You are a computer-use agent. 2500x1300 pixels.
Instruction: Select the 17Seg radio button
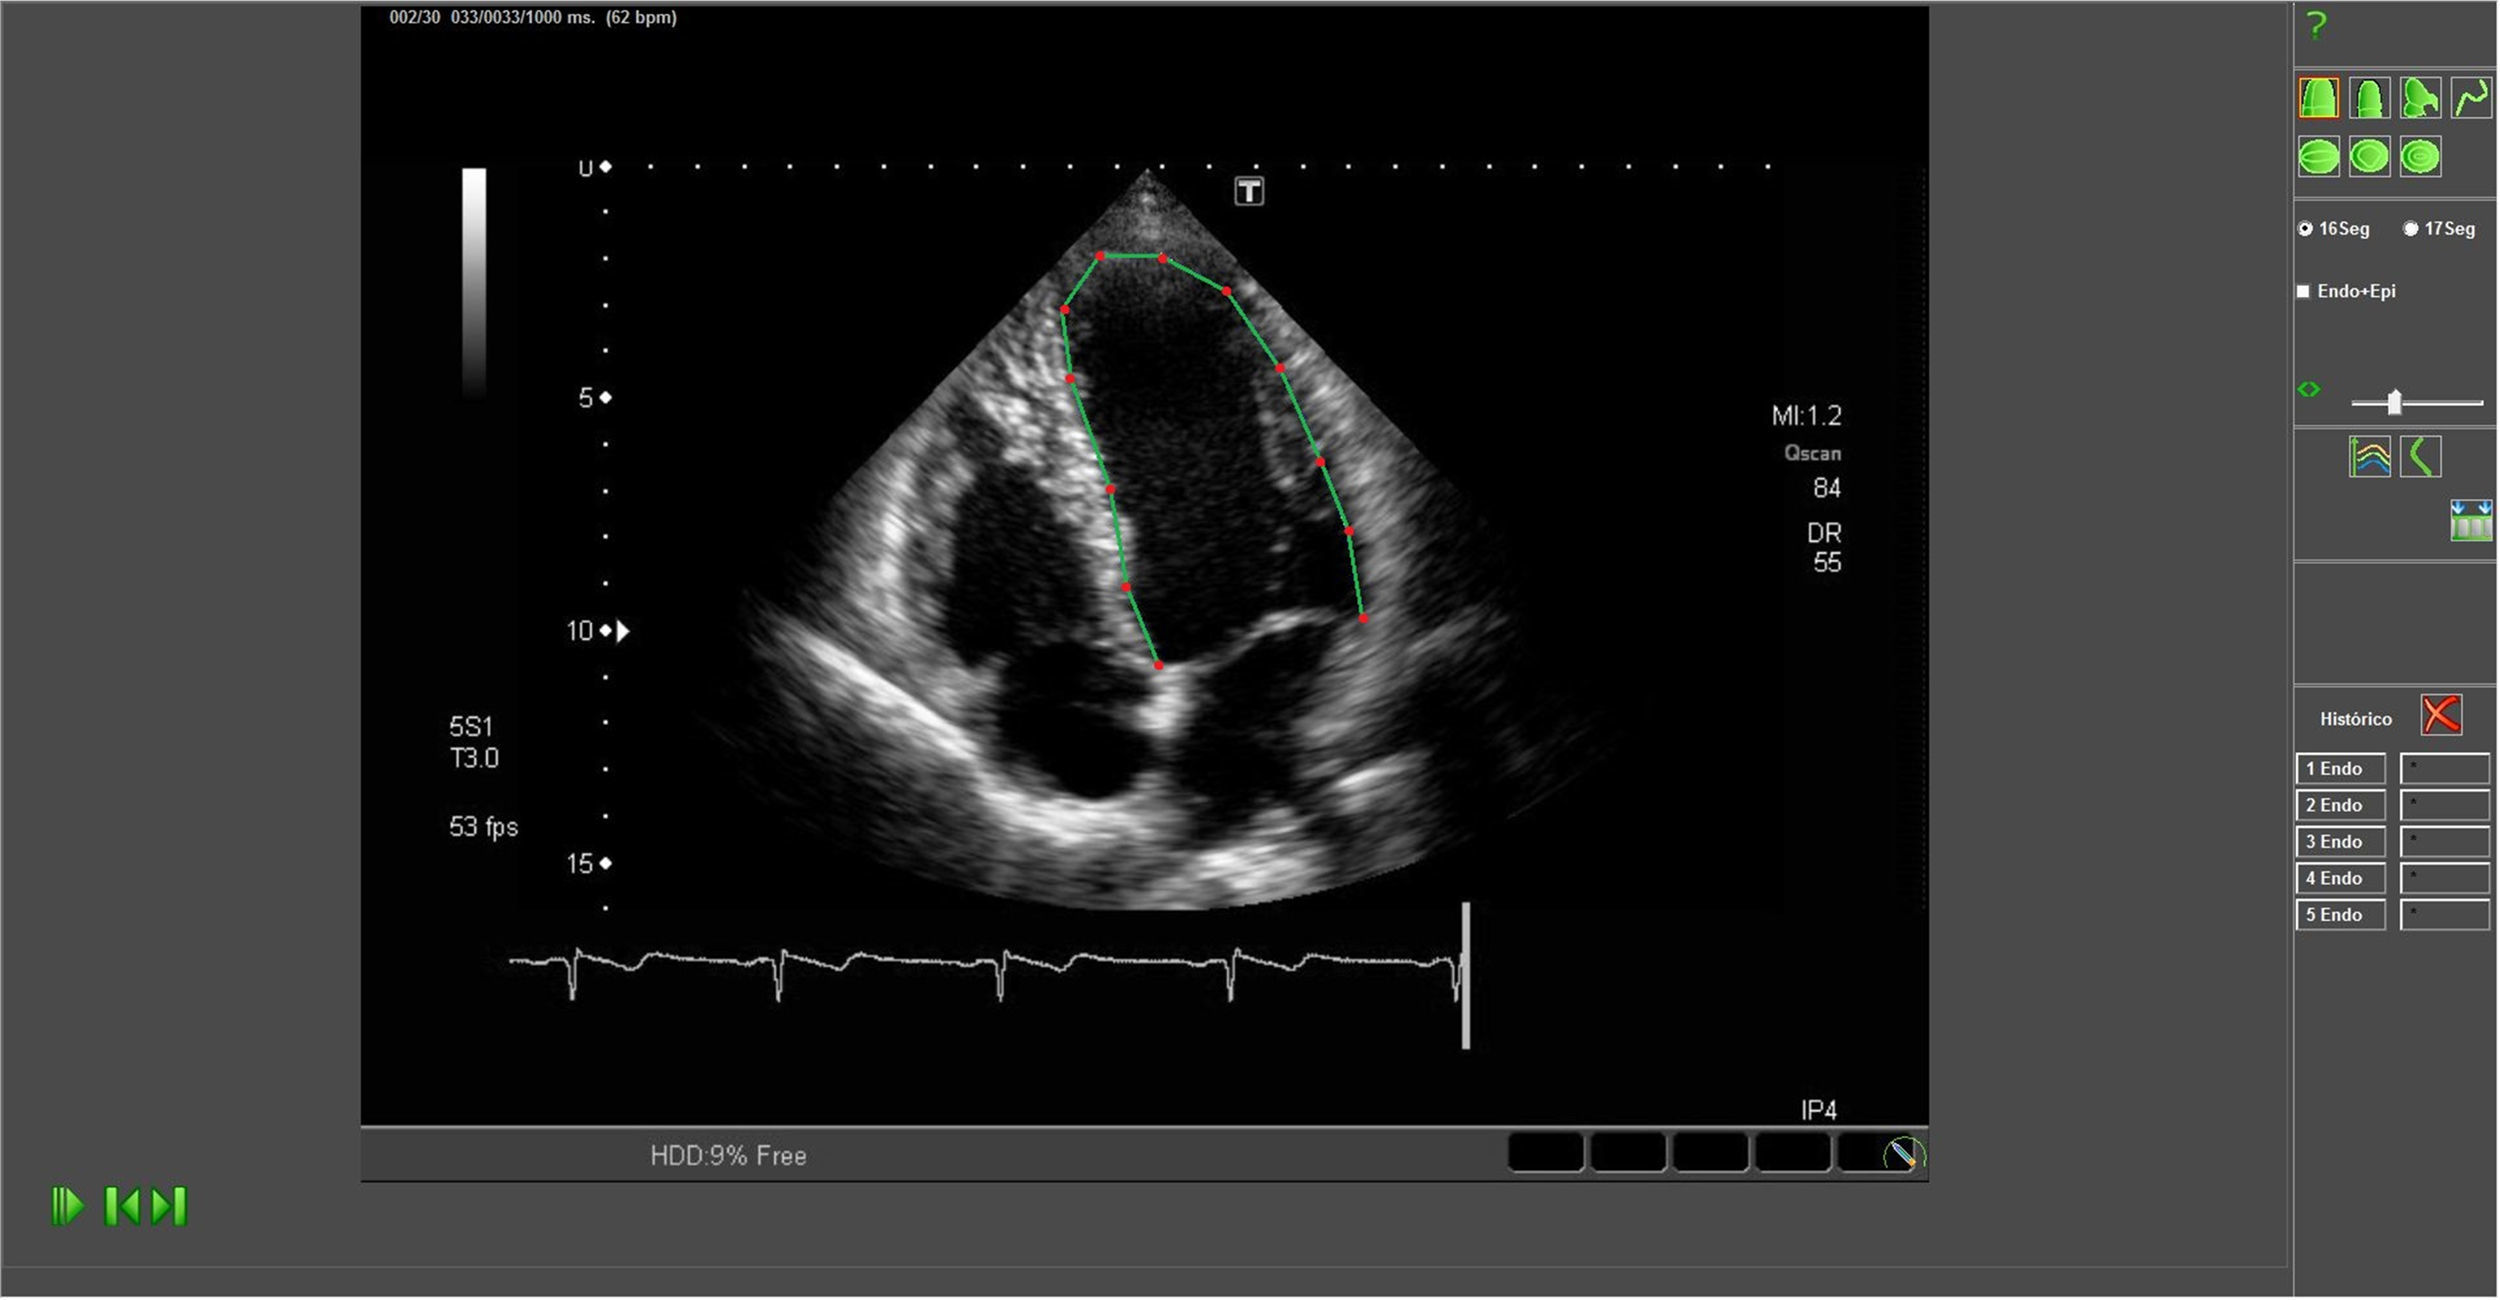pyautogui.click(x=2410, y=229)
